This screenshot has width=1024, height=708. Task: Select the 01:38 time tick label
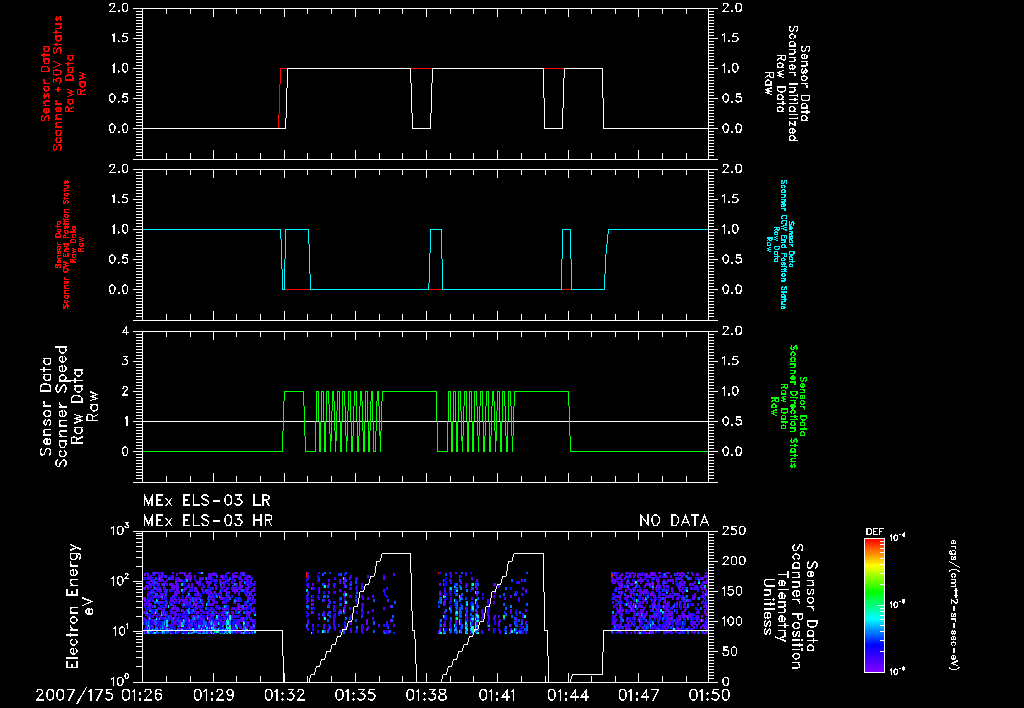tap(426, 695)
